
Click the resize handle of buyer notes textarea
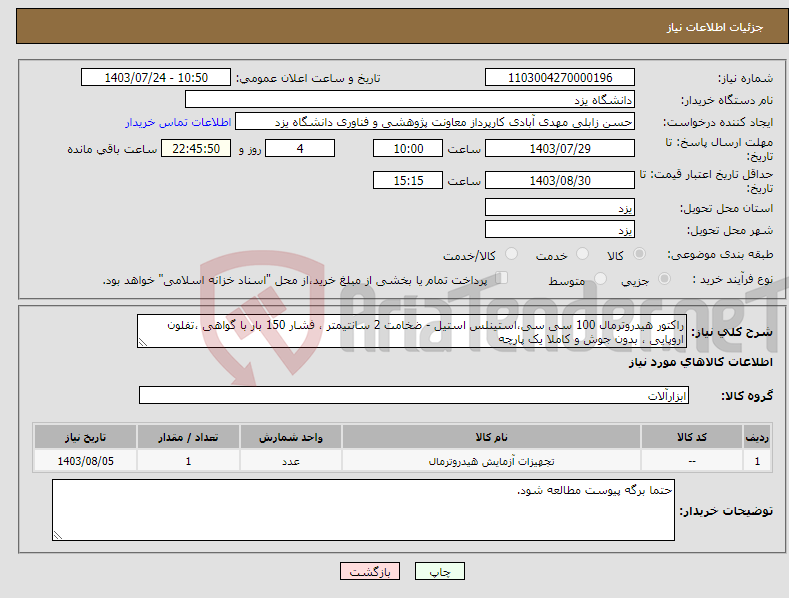(58, 535)
